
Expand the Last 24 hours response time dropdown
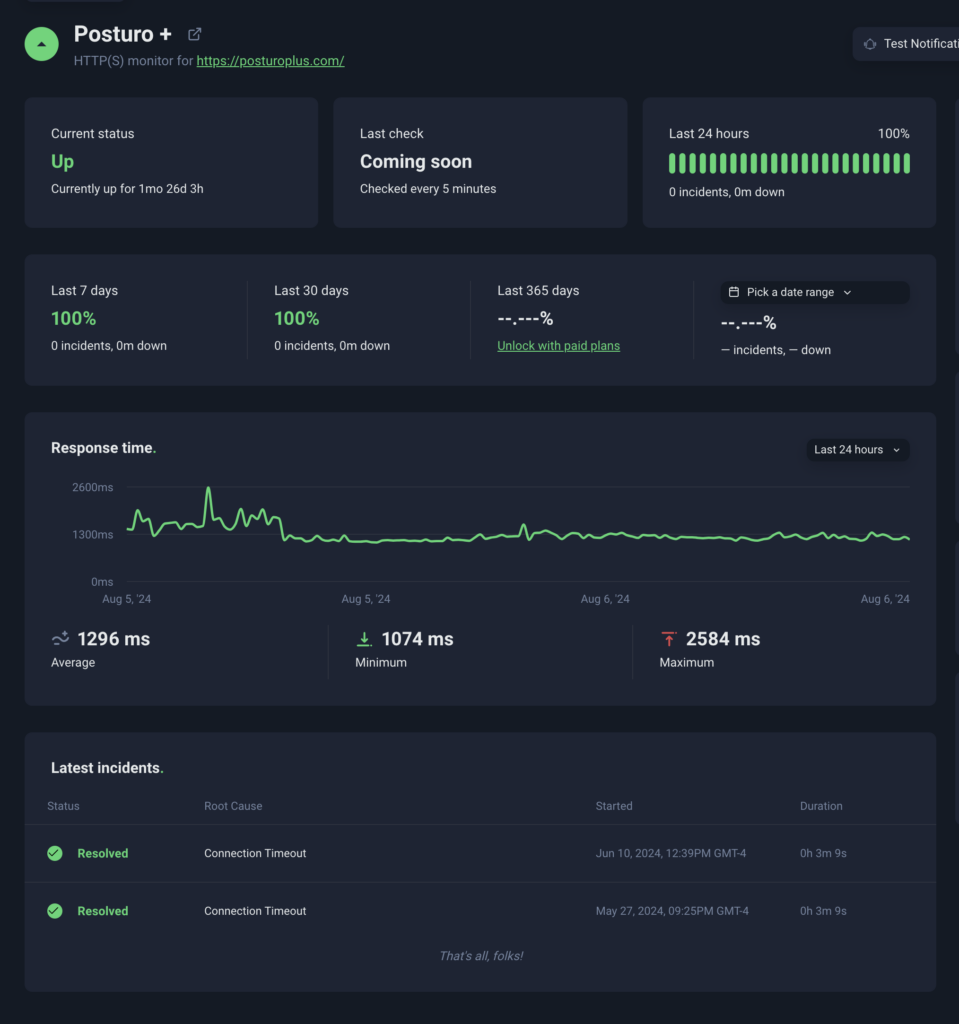coord(857,450)
